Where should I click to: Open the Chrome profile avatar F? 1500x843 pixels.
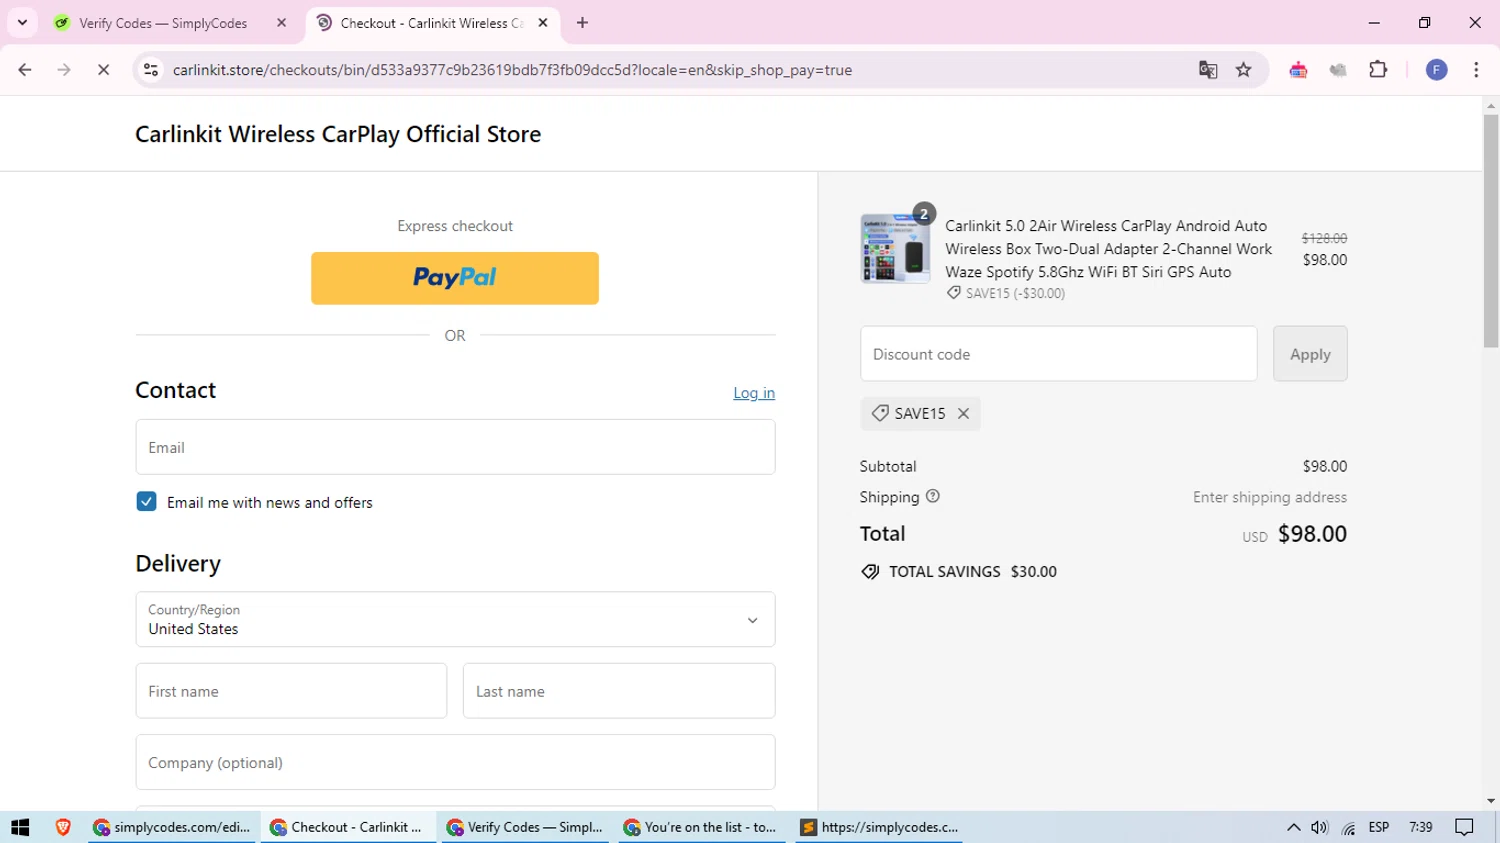[x=1436, y=70]
